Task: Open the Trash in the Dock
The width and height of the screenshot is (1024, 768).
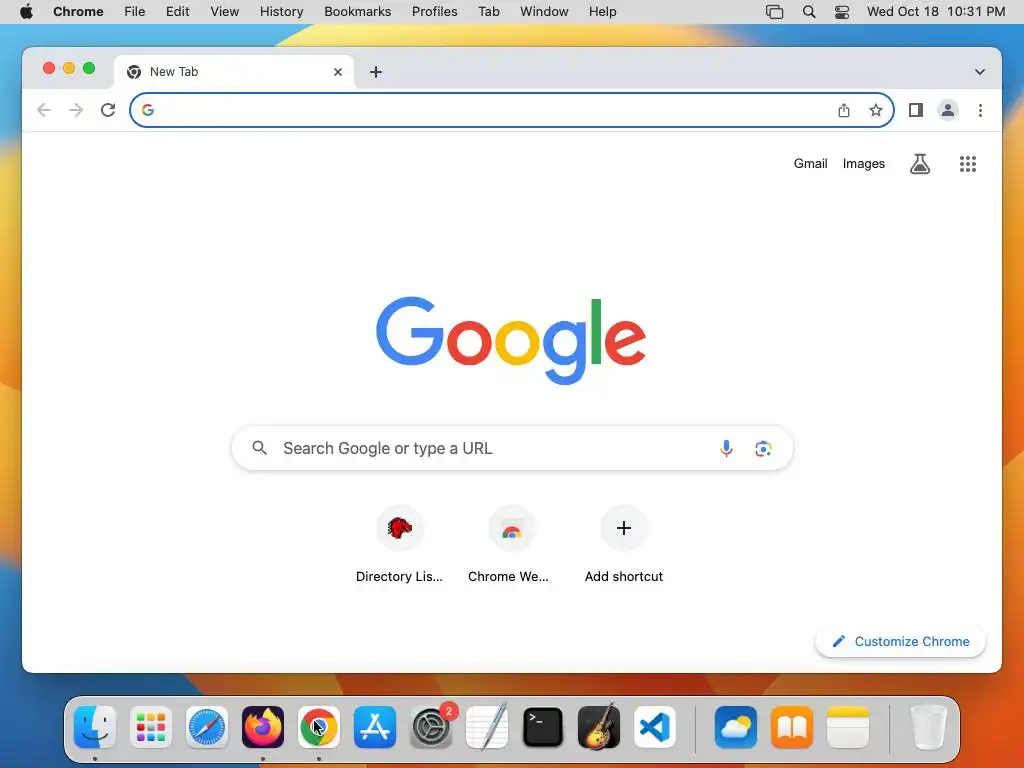Action: [x=928, y=726]
